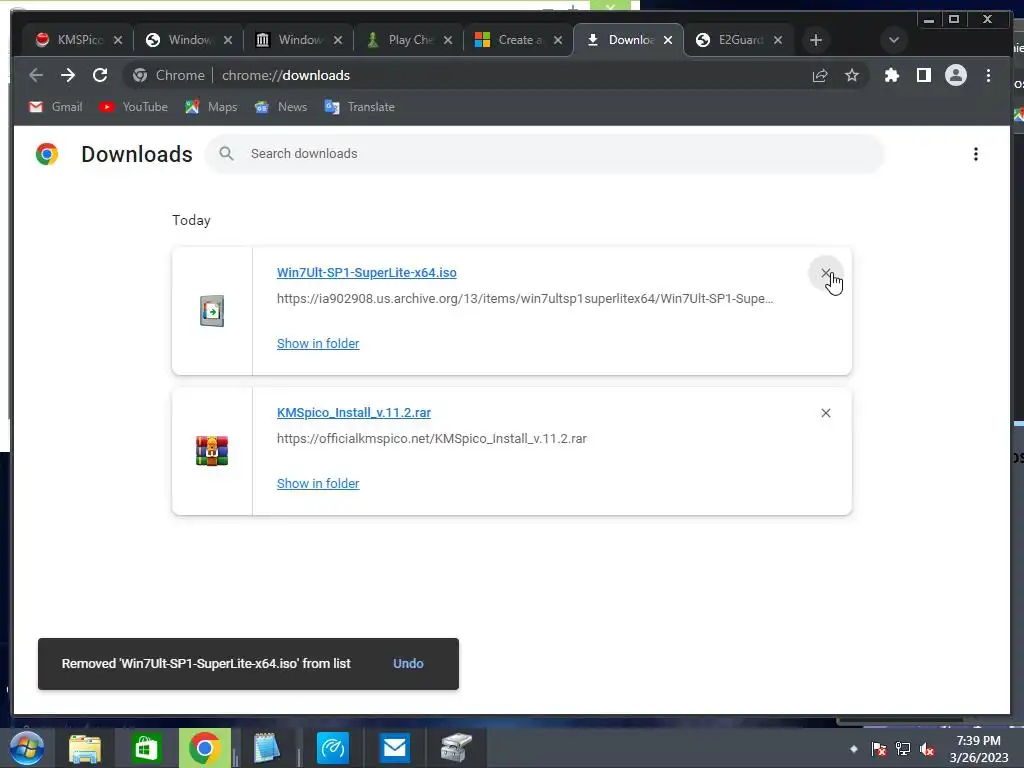Open a new tab with plus button
This screenshot has height=768, width=1024.
pyautogui.click(x=816, y=40)
